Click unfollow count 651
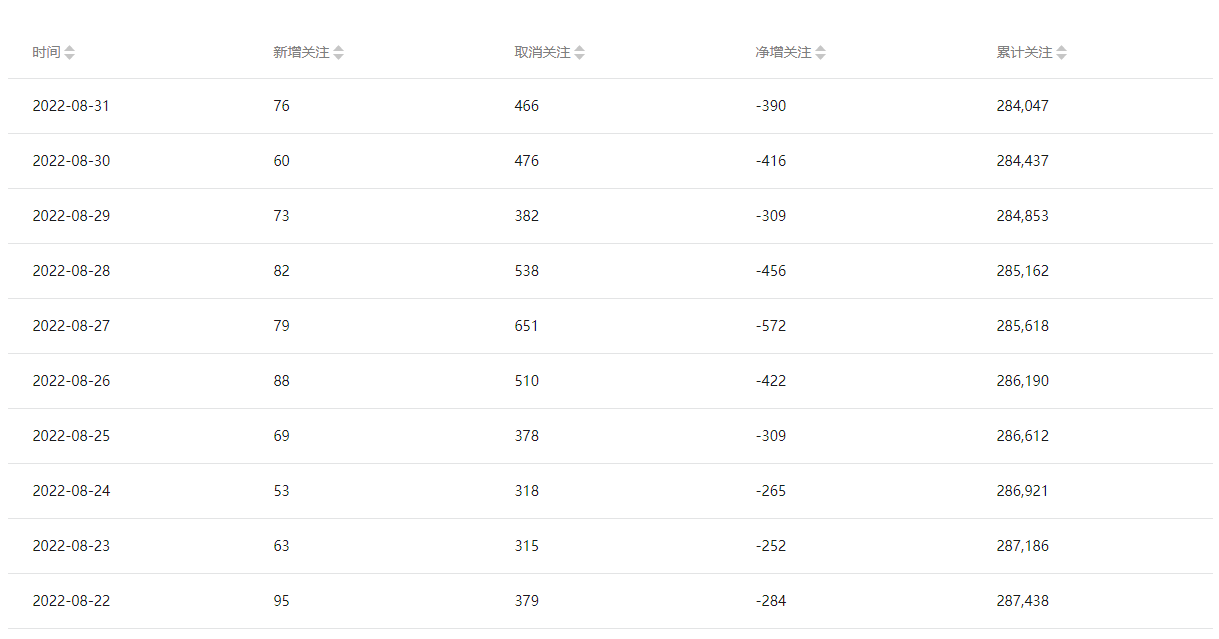 [x=527, y=326]
